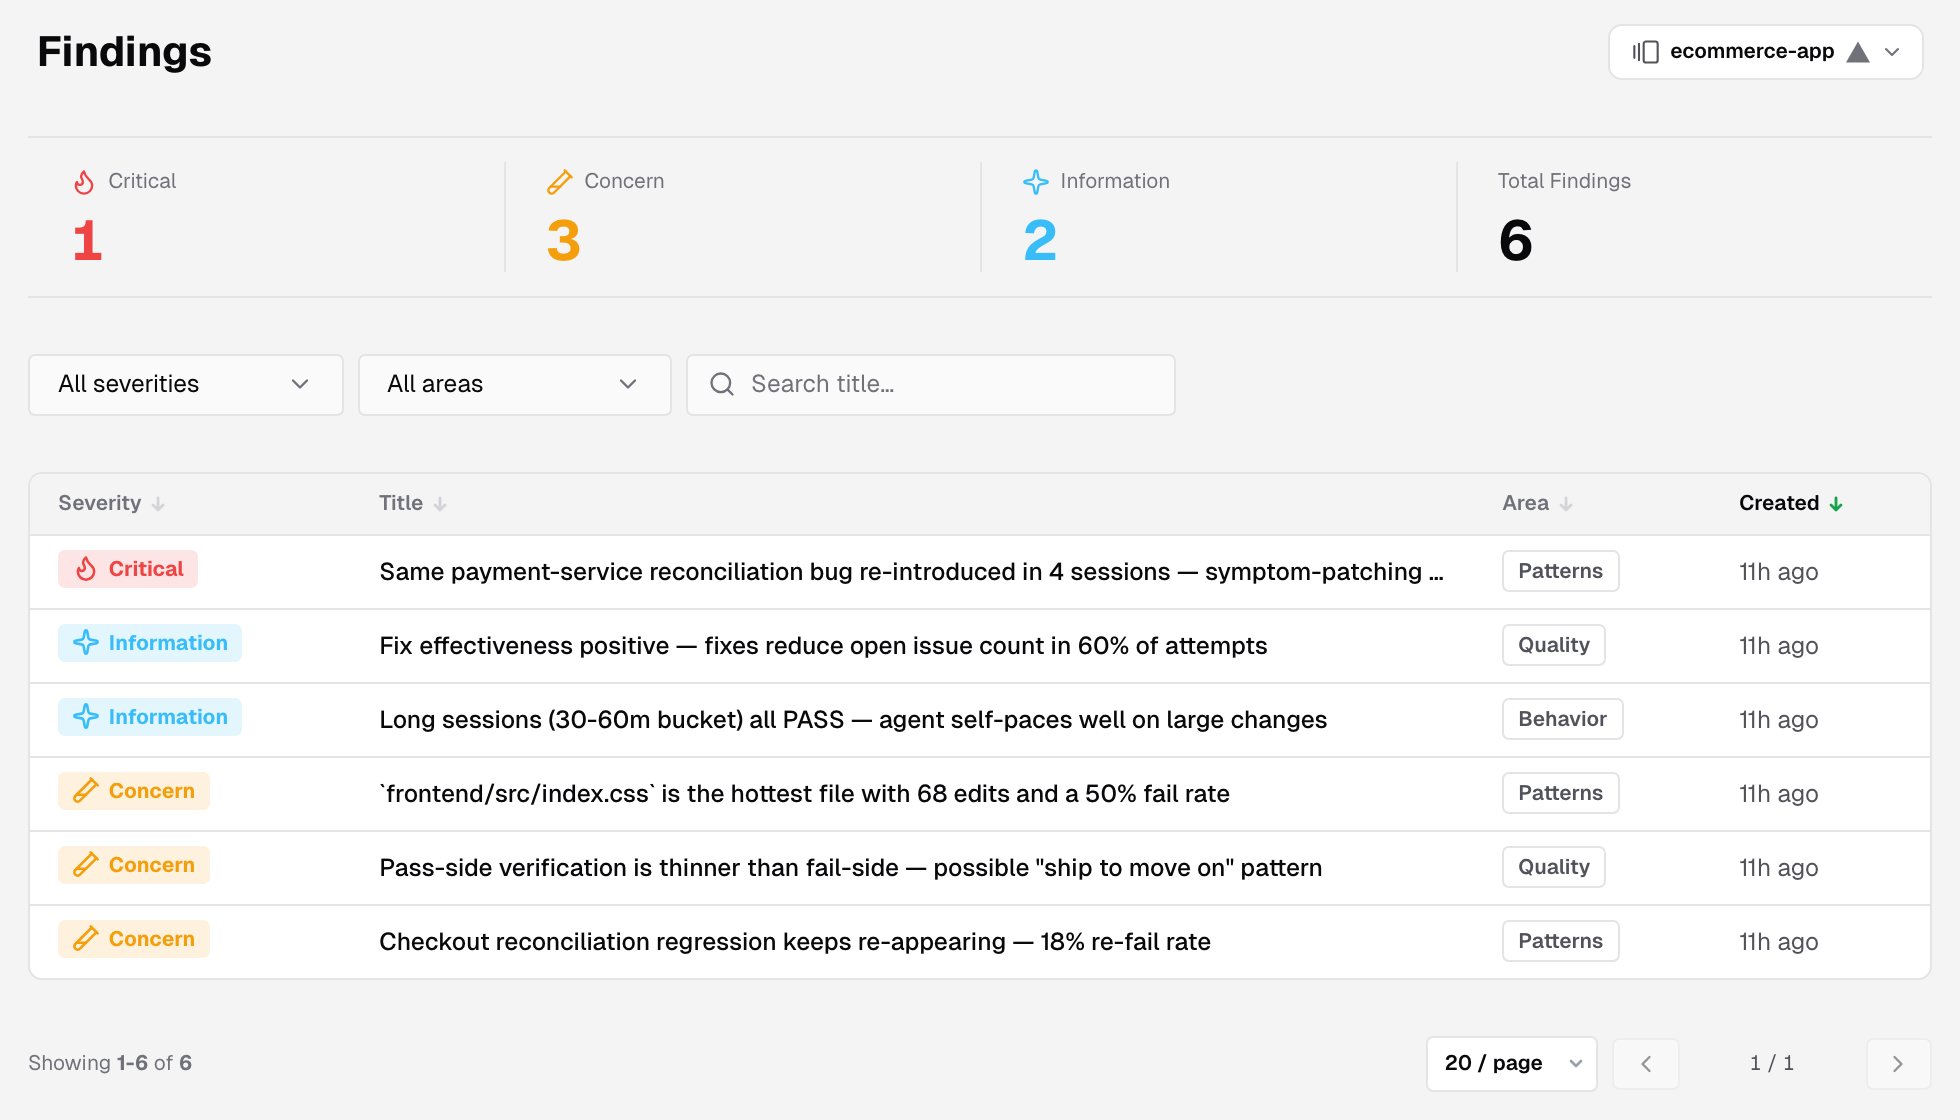
Task: Click the magnifier icon in search box
Action: coord(722,384)
